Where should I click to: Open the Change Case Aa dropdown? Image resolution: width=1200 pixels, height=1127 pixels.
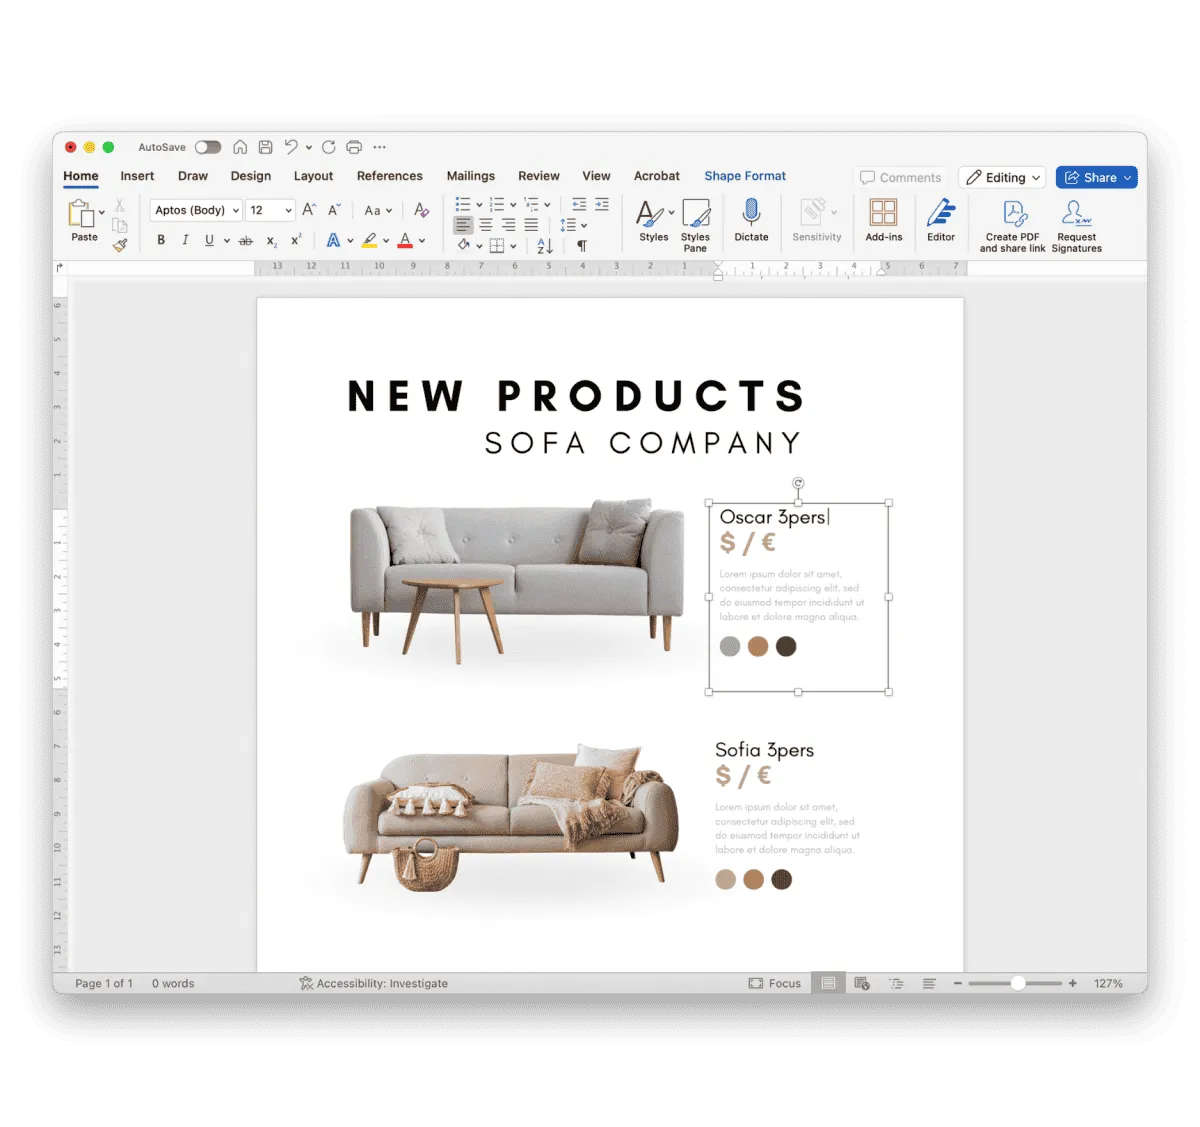[x=378, y=210]
